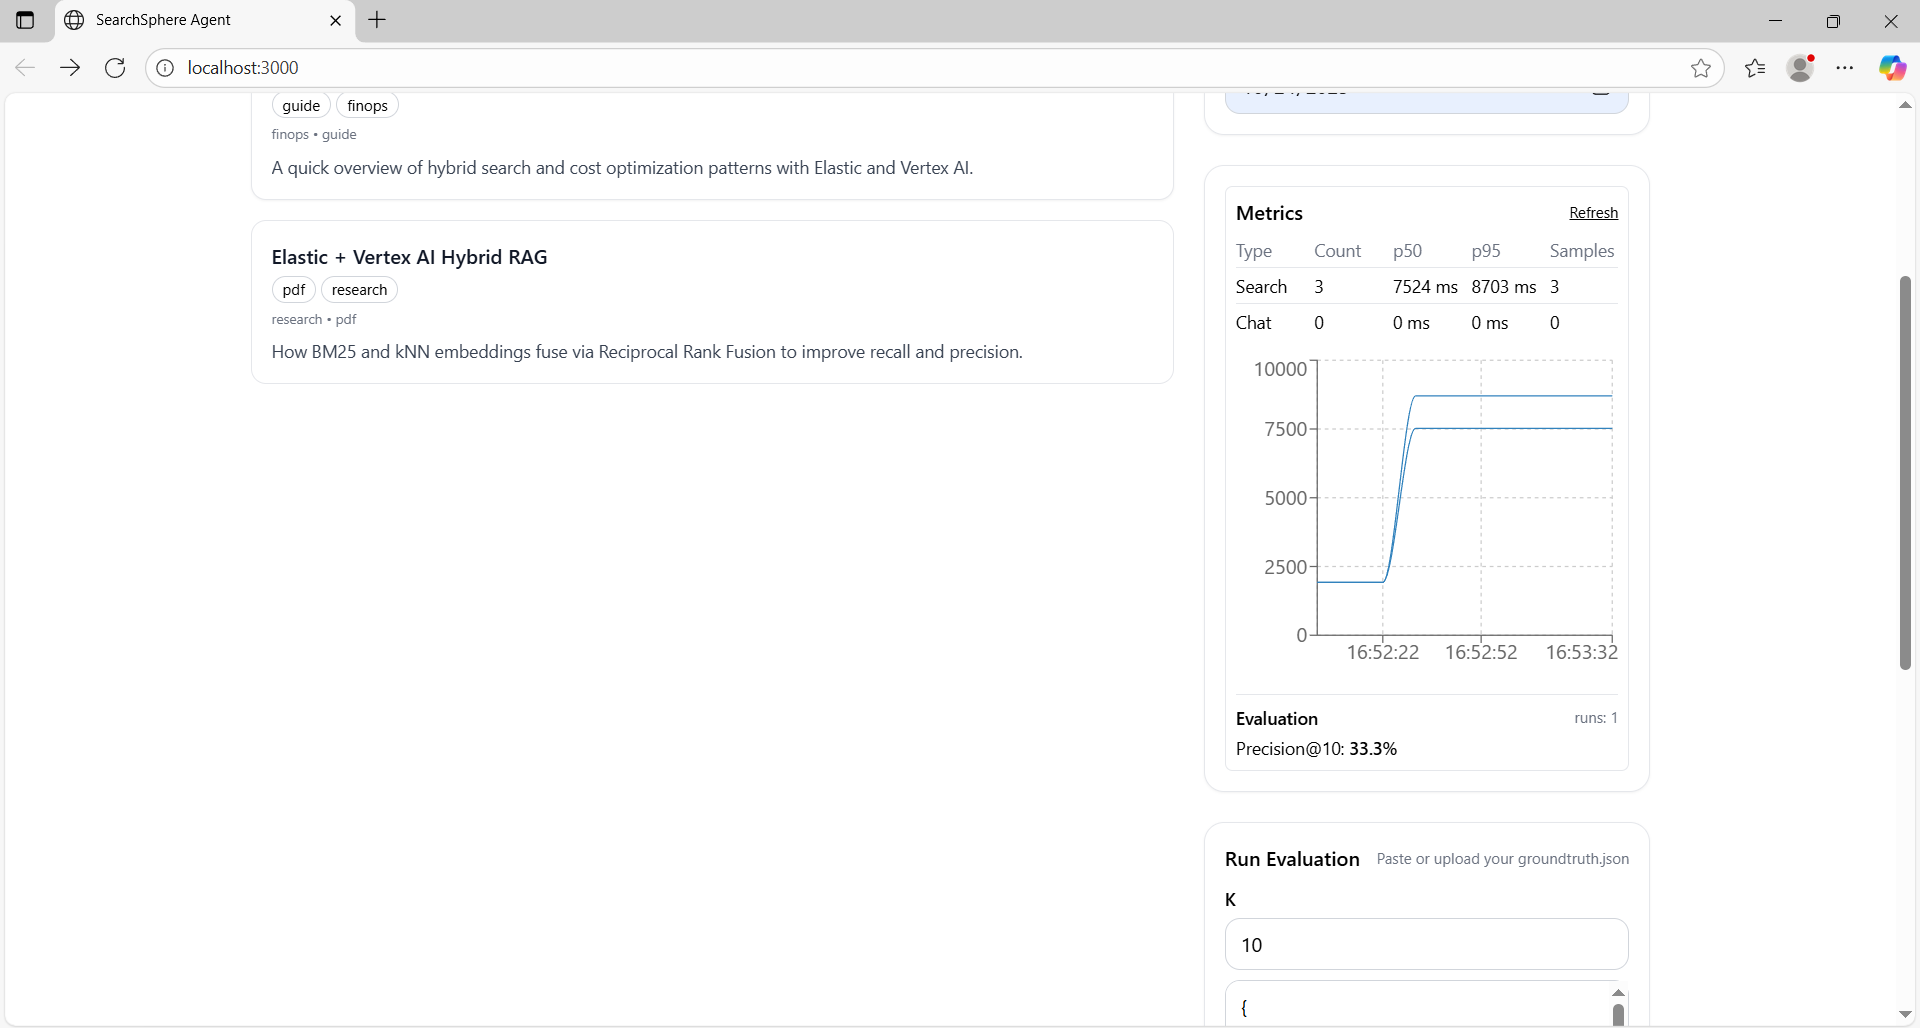This screenshot has width=1920, height=1028.
Task: Click the JSON text area scroll up arrow
Action: point(1618,993)
